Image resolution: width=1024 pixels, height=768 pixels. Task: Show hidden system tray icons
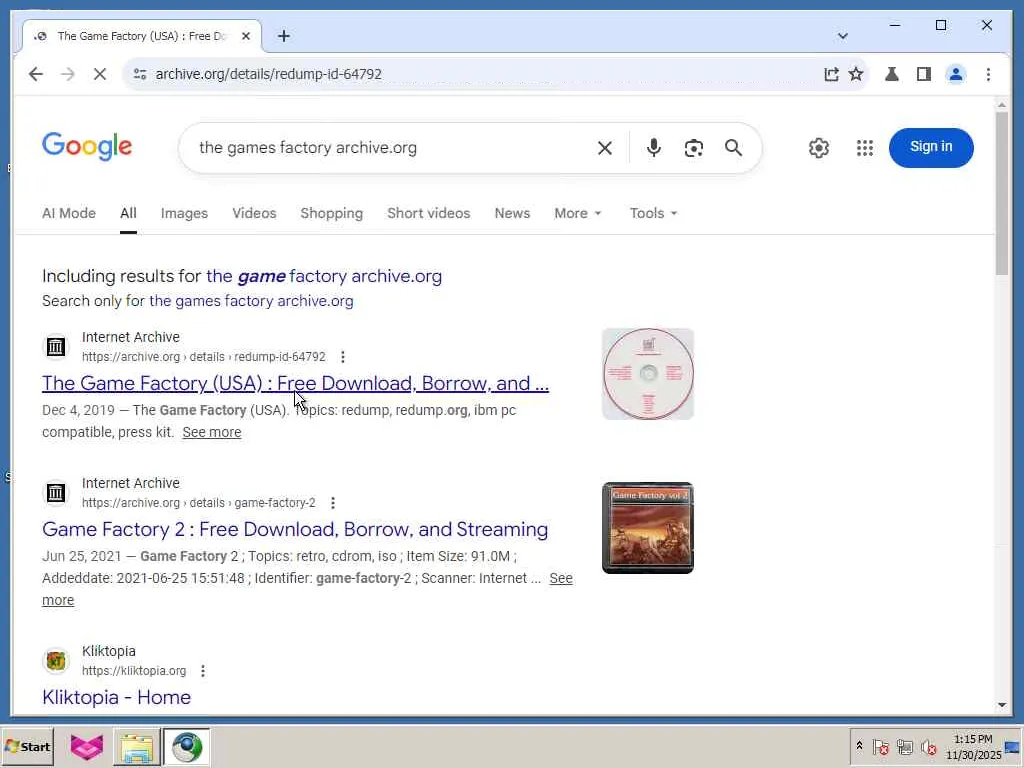click(x=859, y=746)
